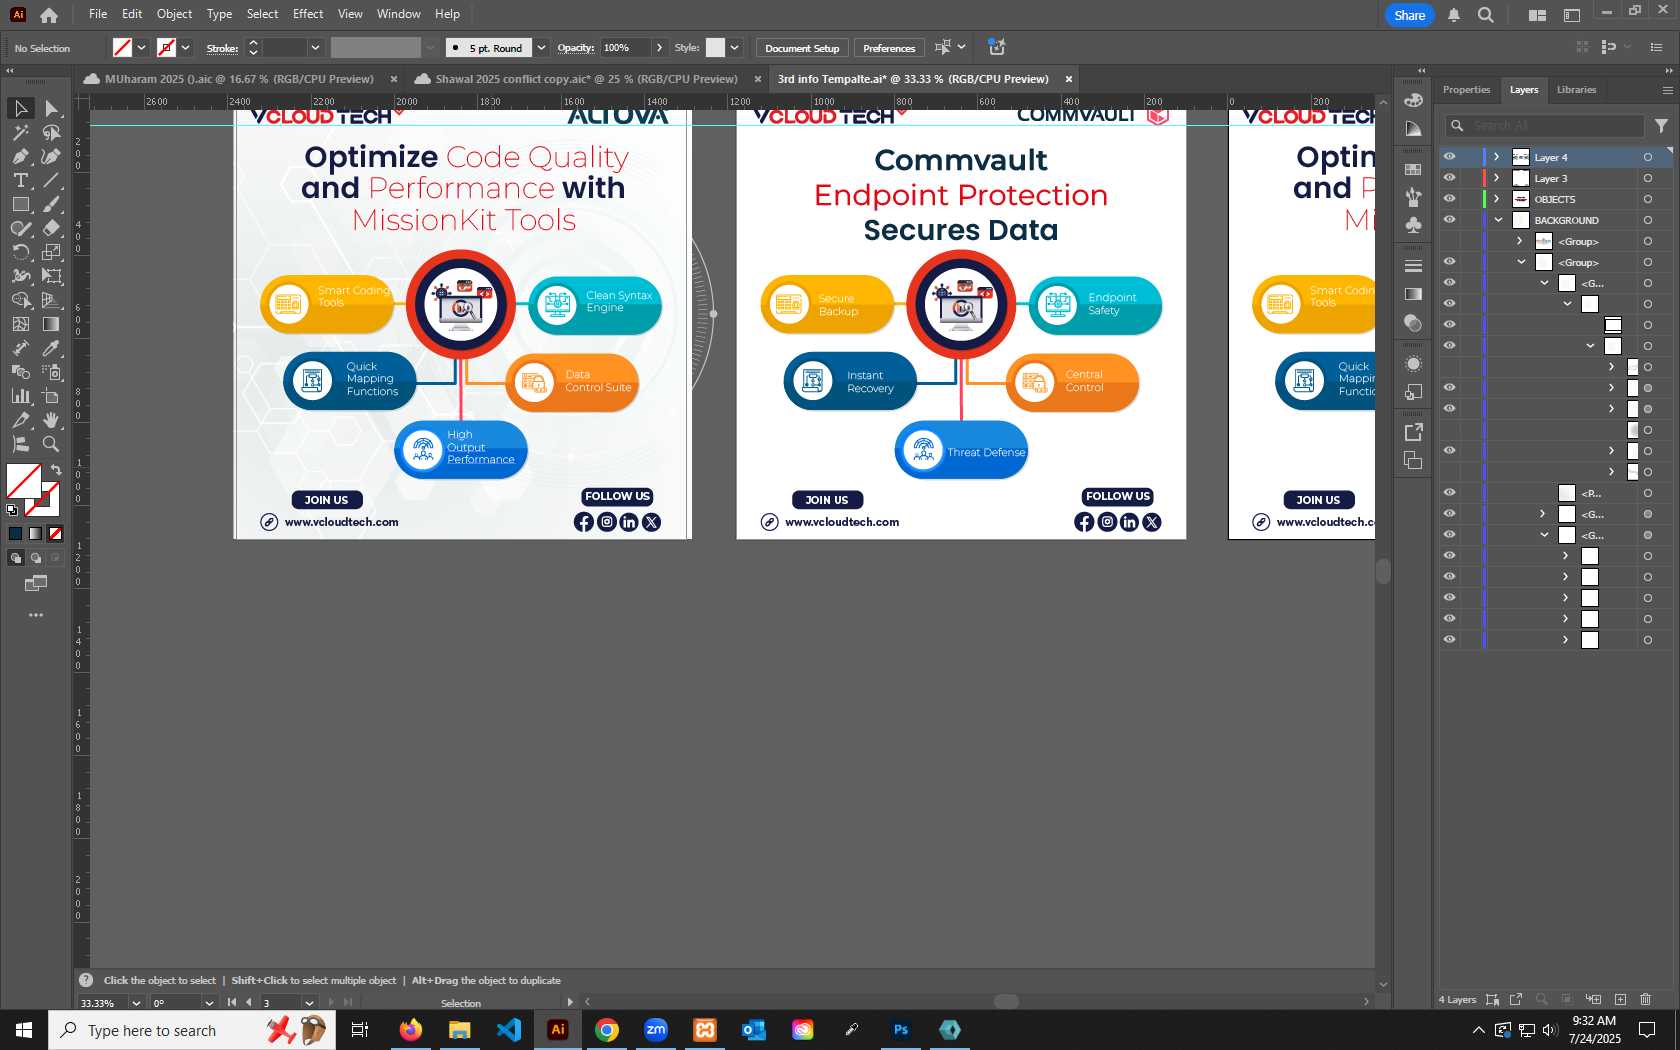Click the large Fill swatch in toolbar
This screenshot has width=1680, height=1050.
coord(24,481)
